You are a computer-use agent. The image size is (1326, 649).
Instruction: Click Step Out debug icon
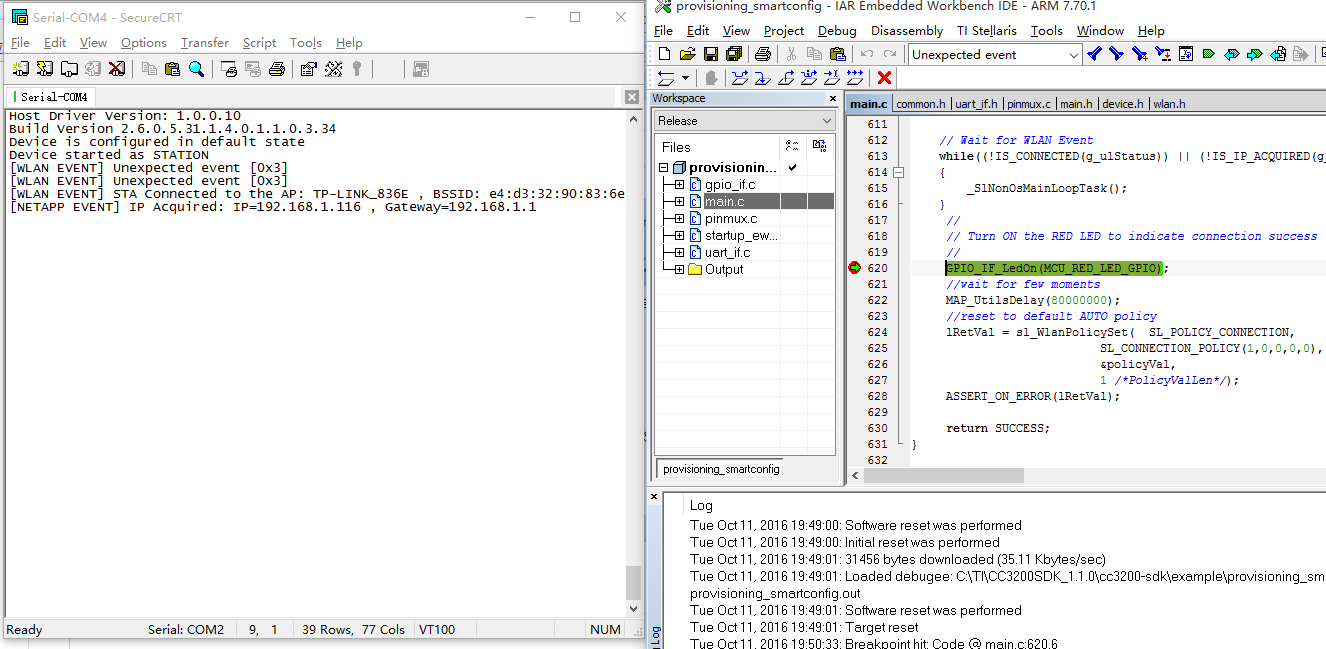point(786,78)
